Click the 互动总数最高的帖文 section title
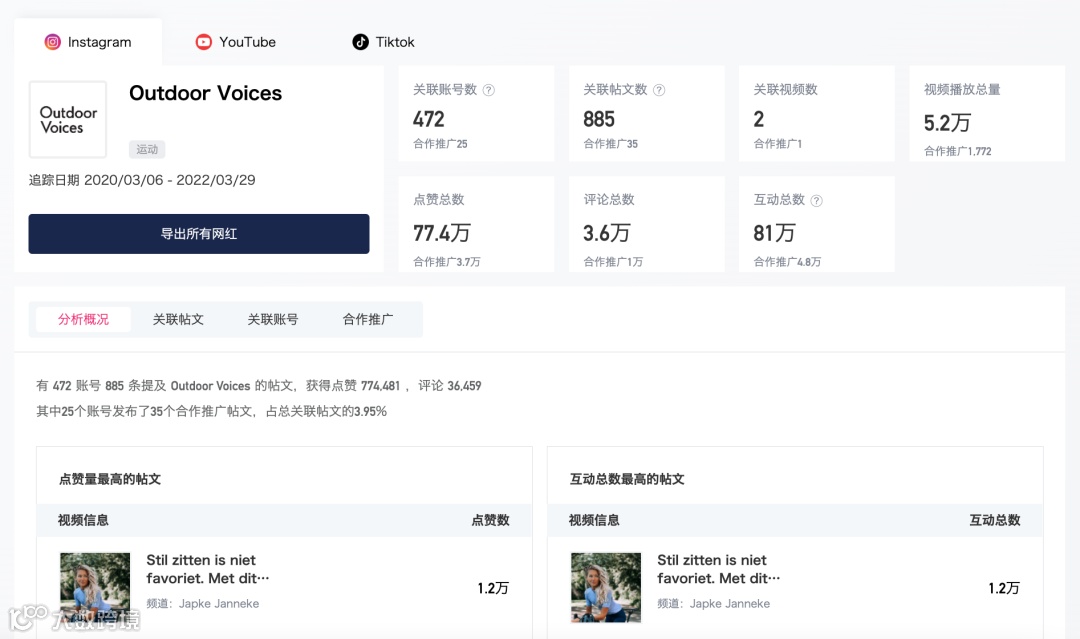The width and height of the screenshot is (1080, 639). (627, 479)
